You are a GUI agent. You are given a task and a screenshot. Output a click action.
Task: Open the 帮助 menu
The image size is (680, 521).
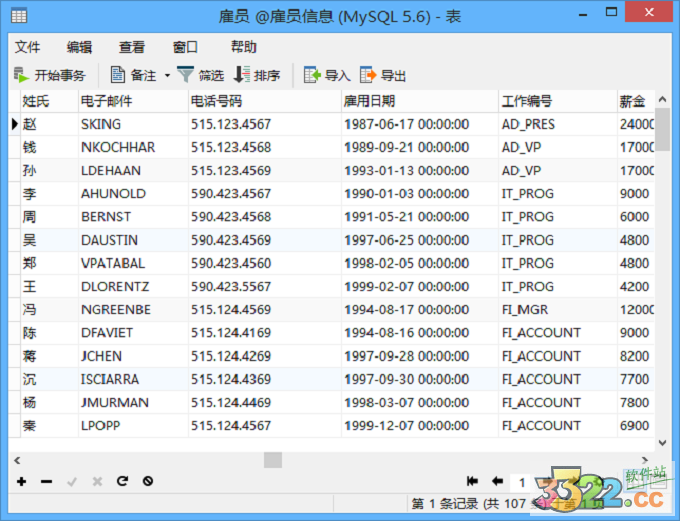[243, 47]
